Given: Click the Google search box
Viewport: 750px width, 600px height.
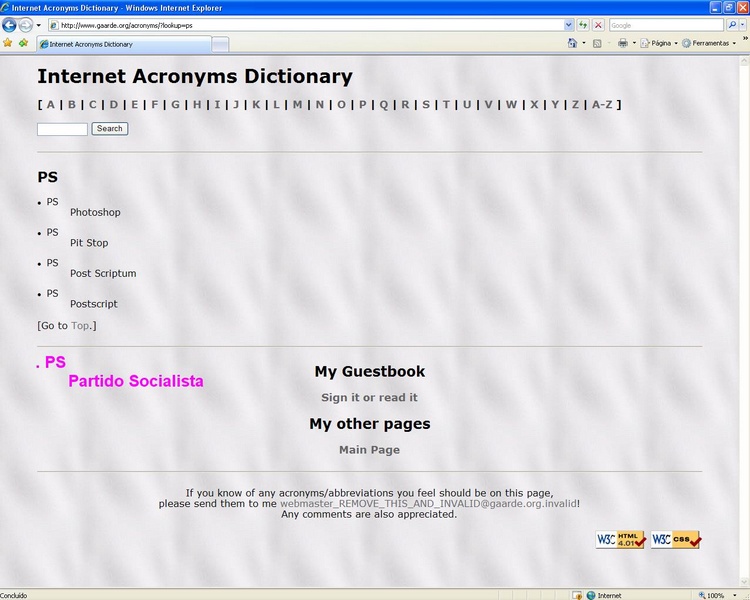Looking at the screenshot, I should pos(666,25).
